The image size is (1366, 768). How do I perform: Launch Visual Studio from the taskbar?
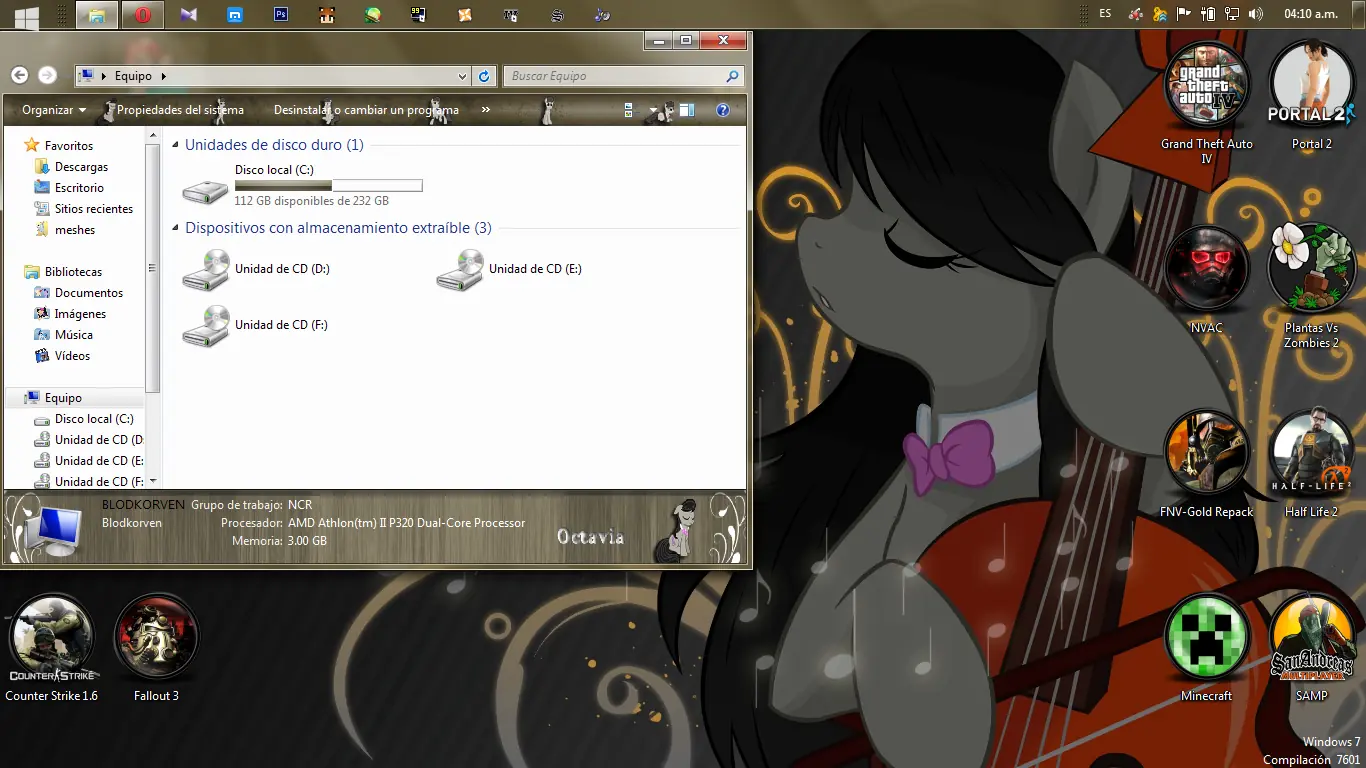coord(189,15)
